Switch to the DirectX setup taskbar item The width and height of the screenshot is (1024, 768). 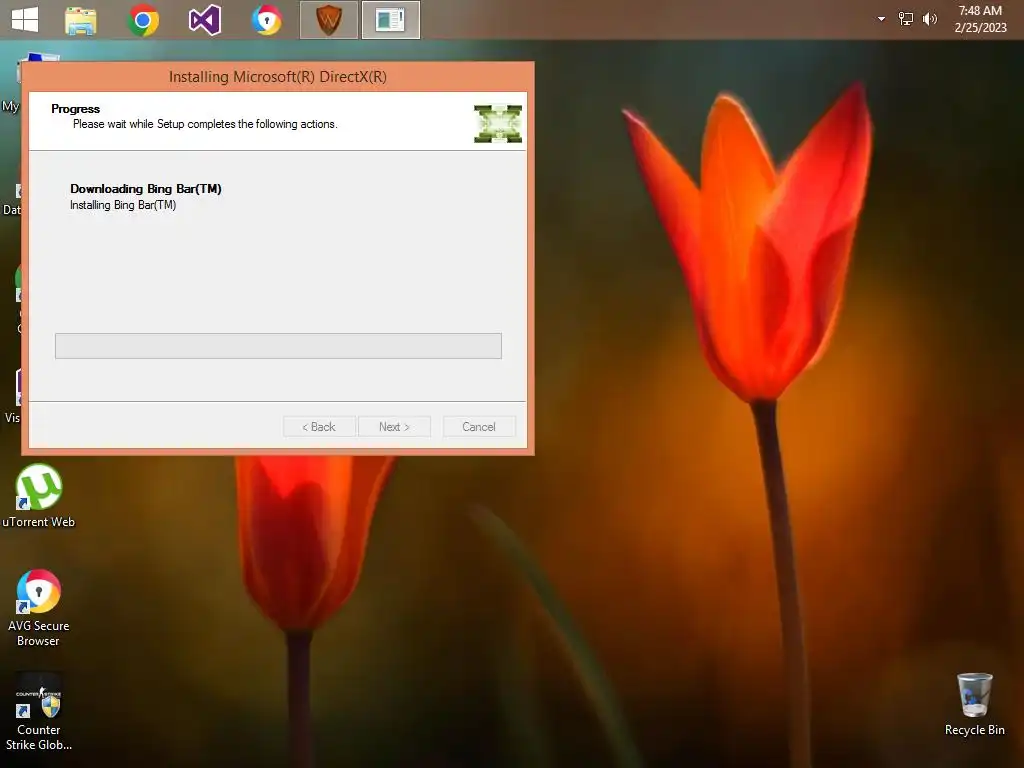pyautogui.click(x=391, y=20)
